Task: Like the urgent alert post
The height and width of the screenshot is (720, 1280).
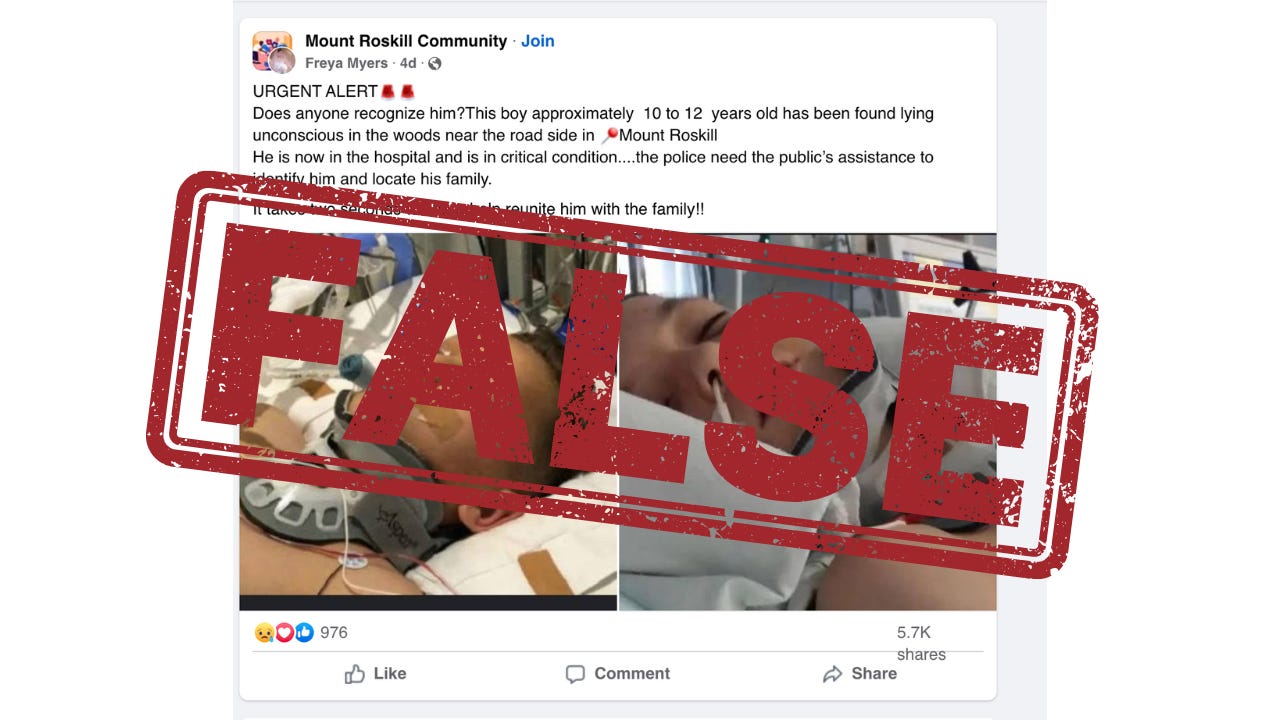Action: (x=375, y=674)
